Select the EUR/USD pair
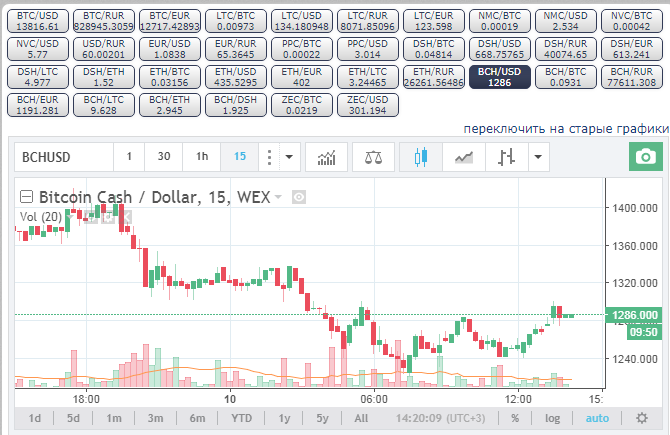The height and width of the screenshot is (435, 670). [x=170, y=49]
